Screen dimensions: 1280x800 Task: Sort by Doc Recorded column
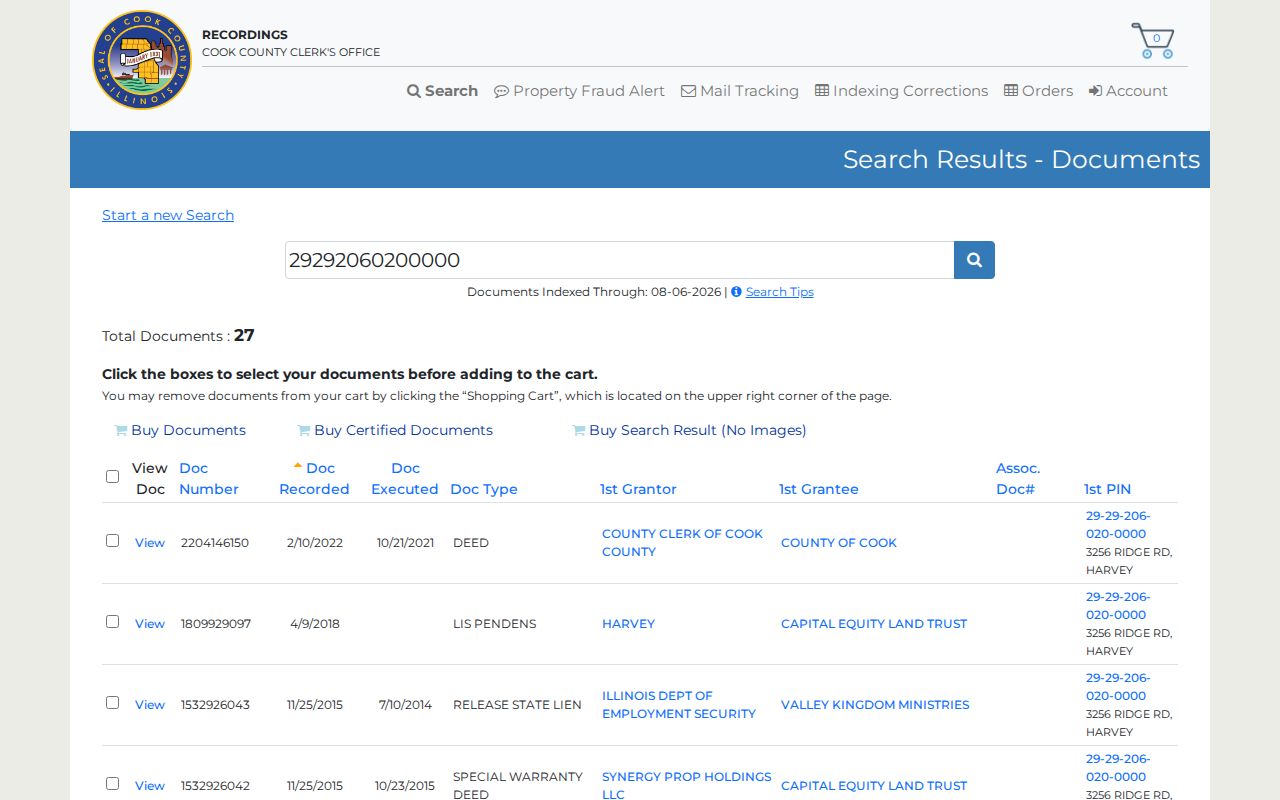(314, 479)
